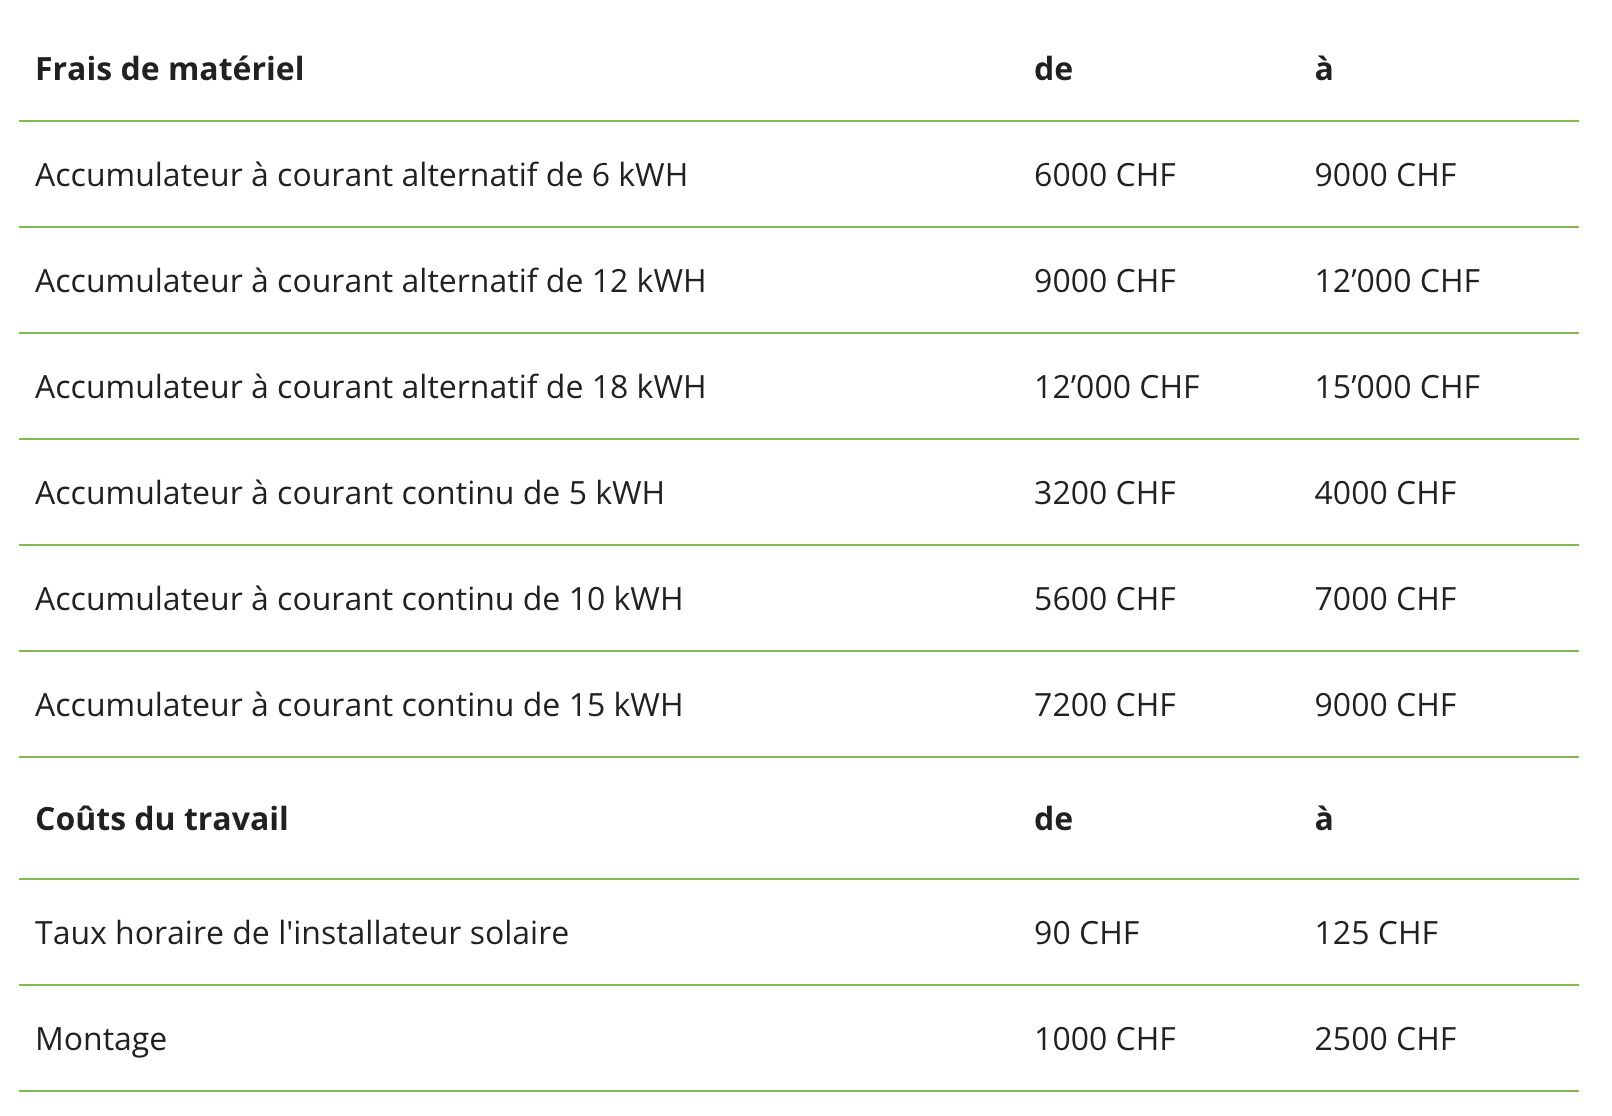
Task: Click the 3200 CHF minimum price
Action: pyautogui.click(x=1104, y=493)
